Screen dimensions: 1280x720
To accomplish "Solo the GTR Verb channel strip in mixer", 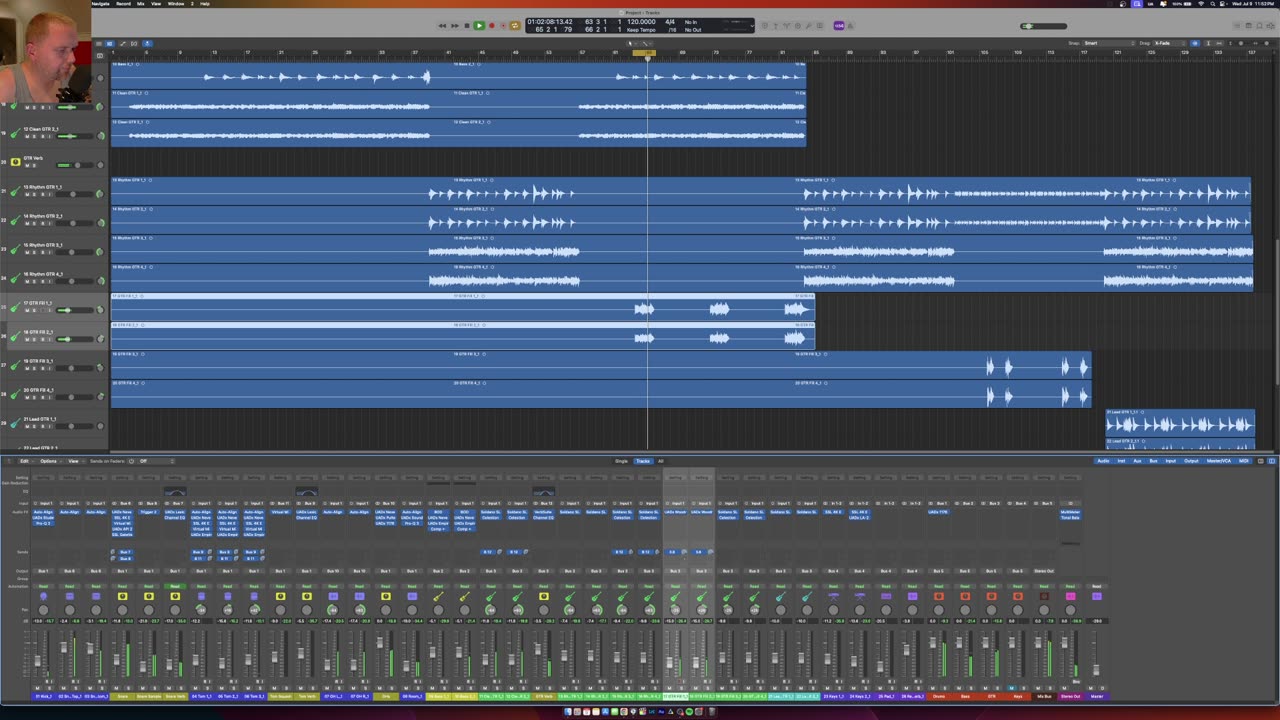I will 548,688.
